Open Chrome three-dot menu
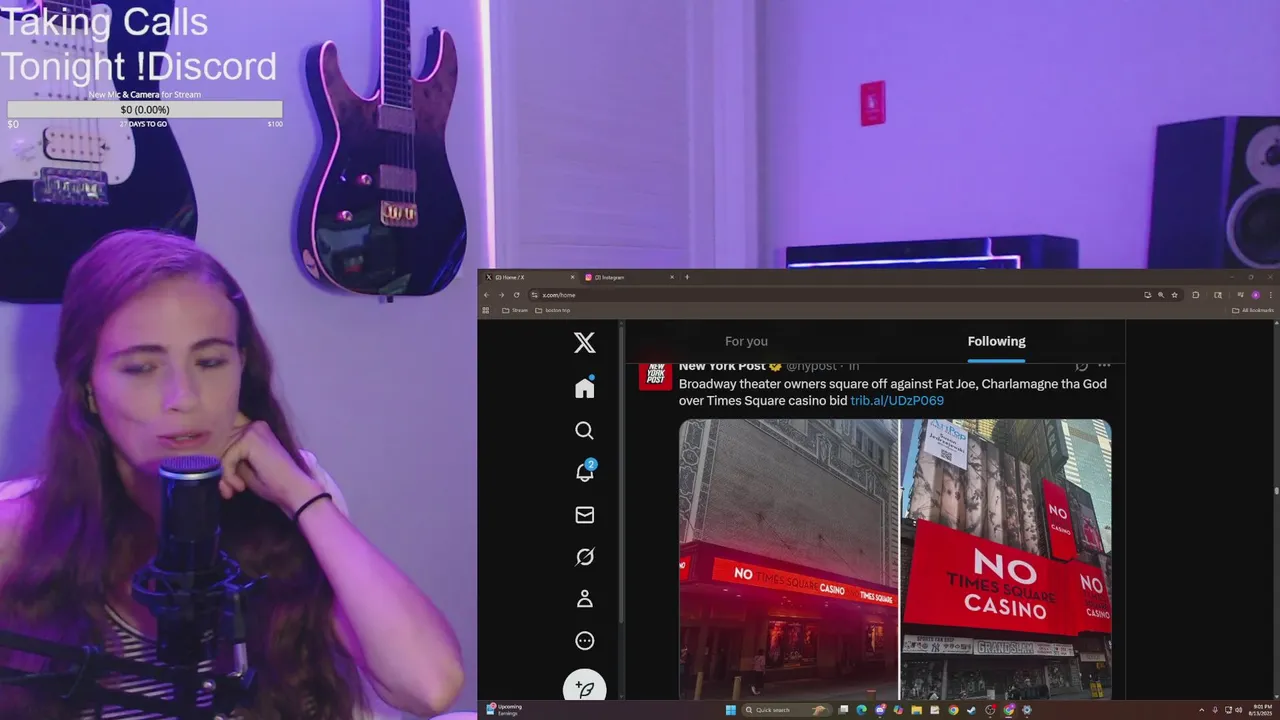The width and height of the screenshot is (1280, 720). click(x=1271, y=295)
